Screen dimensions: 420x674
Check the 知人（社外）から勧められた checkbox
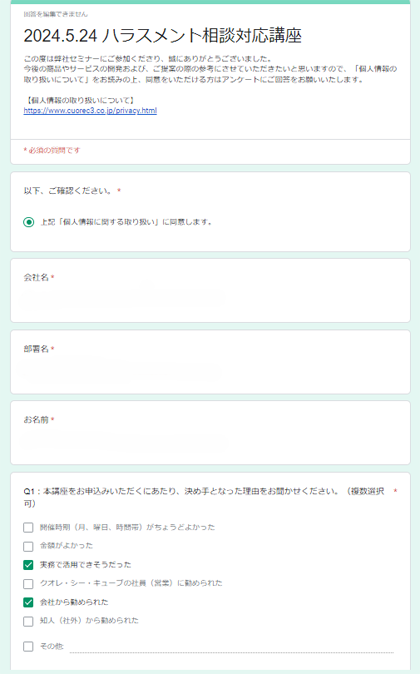tap(28, 621)
